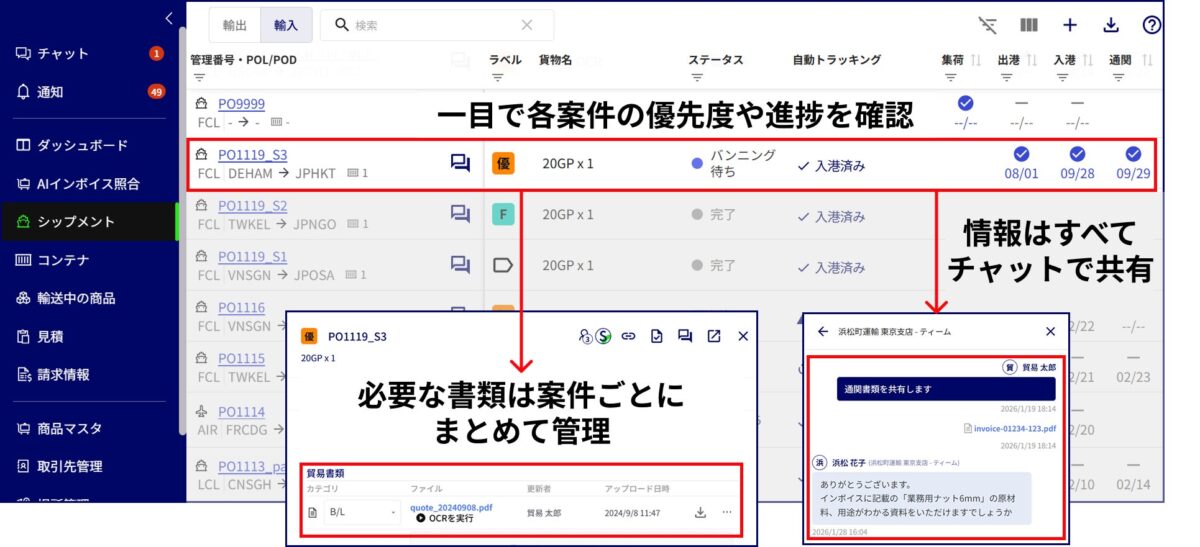Viewport: 1200px width, 547px height.
Task: Click 集荷 checkmark on the PO9999 row
Action: (965, 103)
